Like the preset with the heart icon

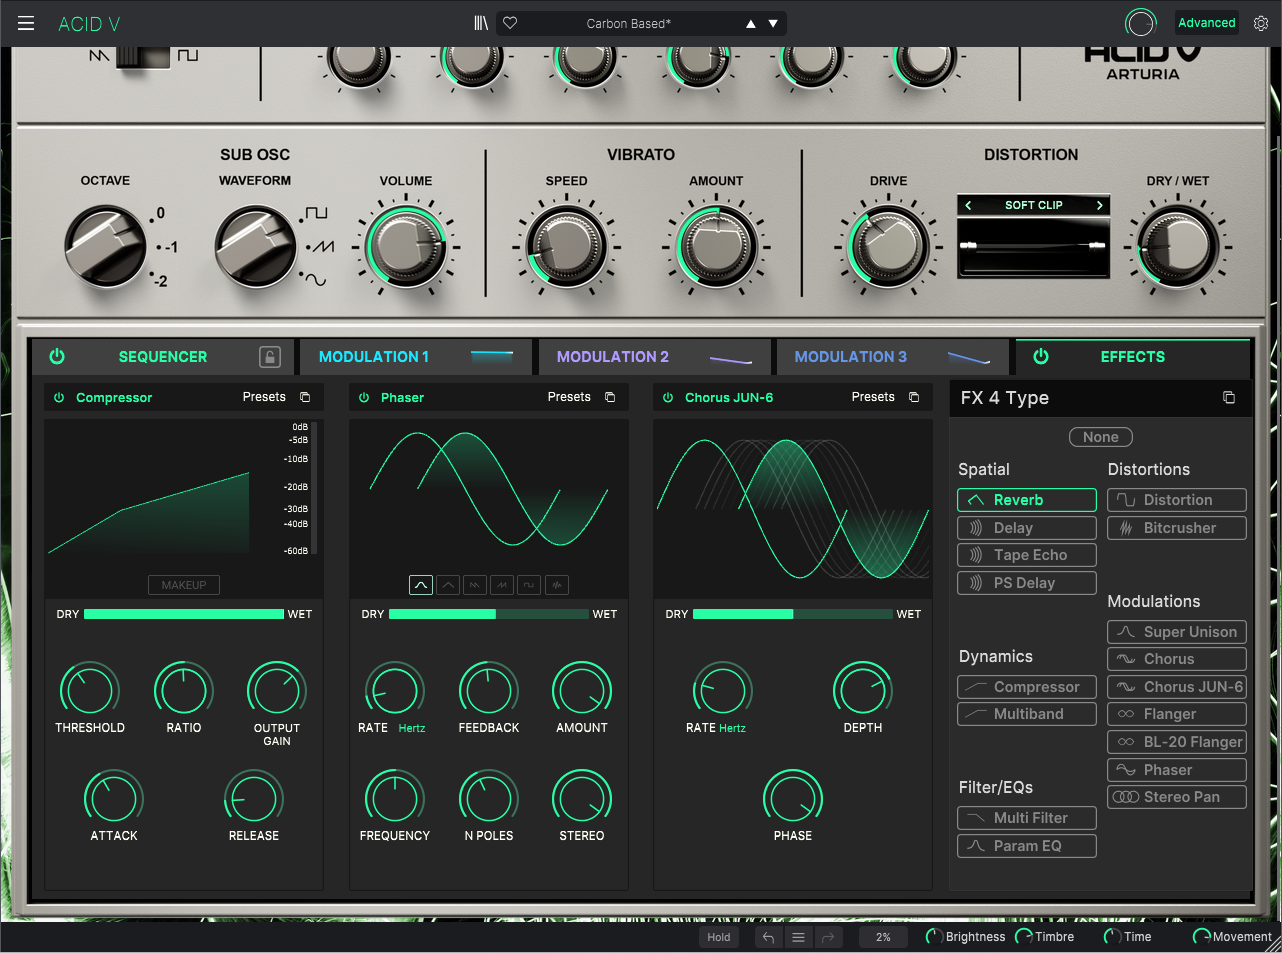(510, 23)
